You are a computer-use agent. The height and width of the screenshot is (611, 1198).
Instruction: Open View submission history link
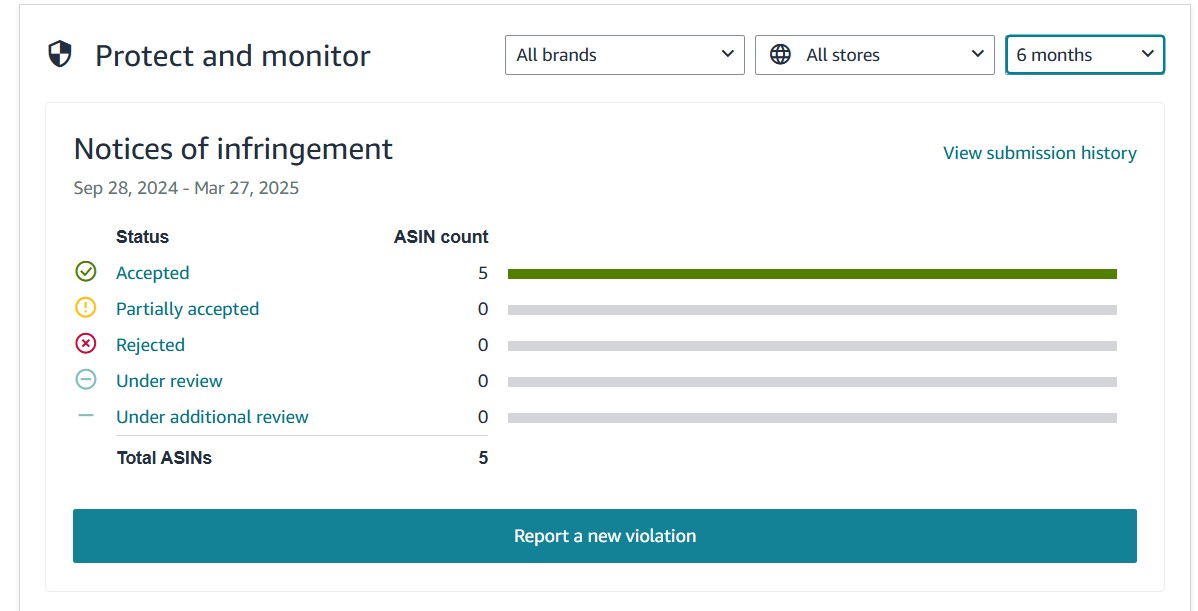click(1040, 153)
